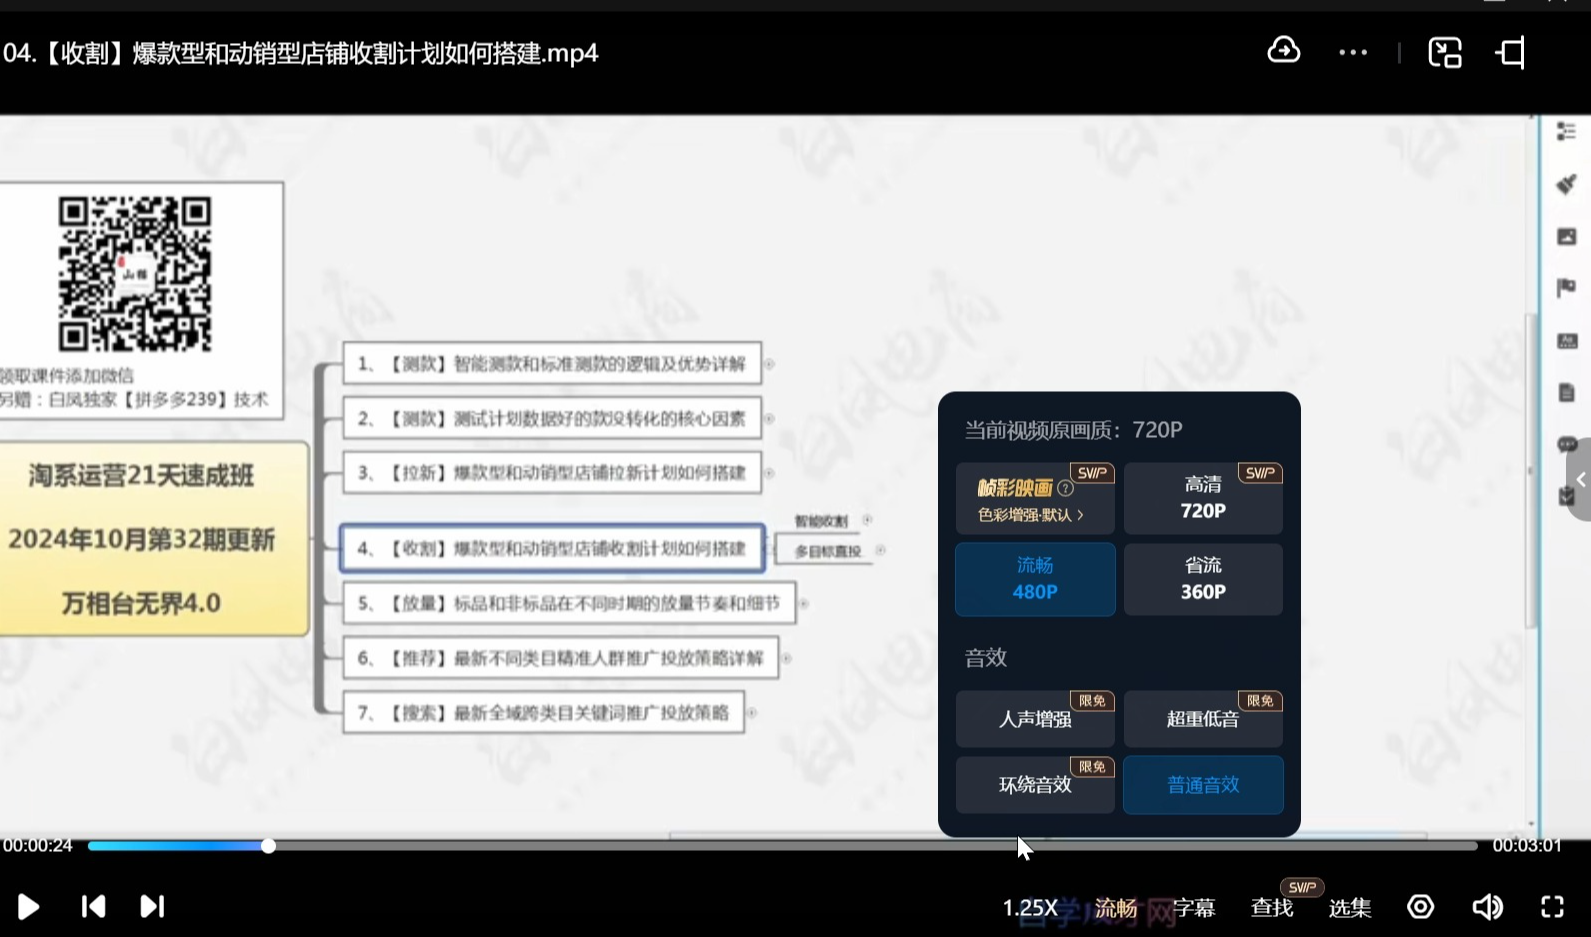Click mind-map node 2 【测款】测试计划数据好的款
1591x937 pixels.
(x=552, y=418)
